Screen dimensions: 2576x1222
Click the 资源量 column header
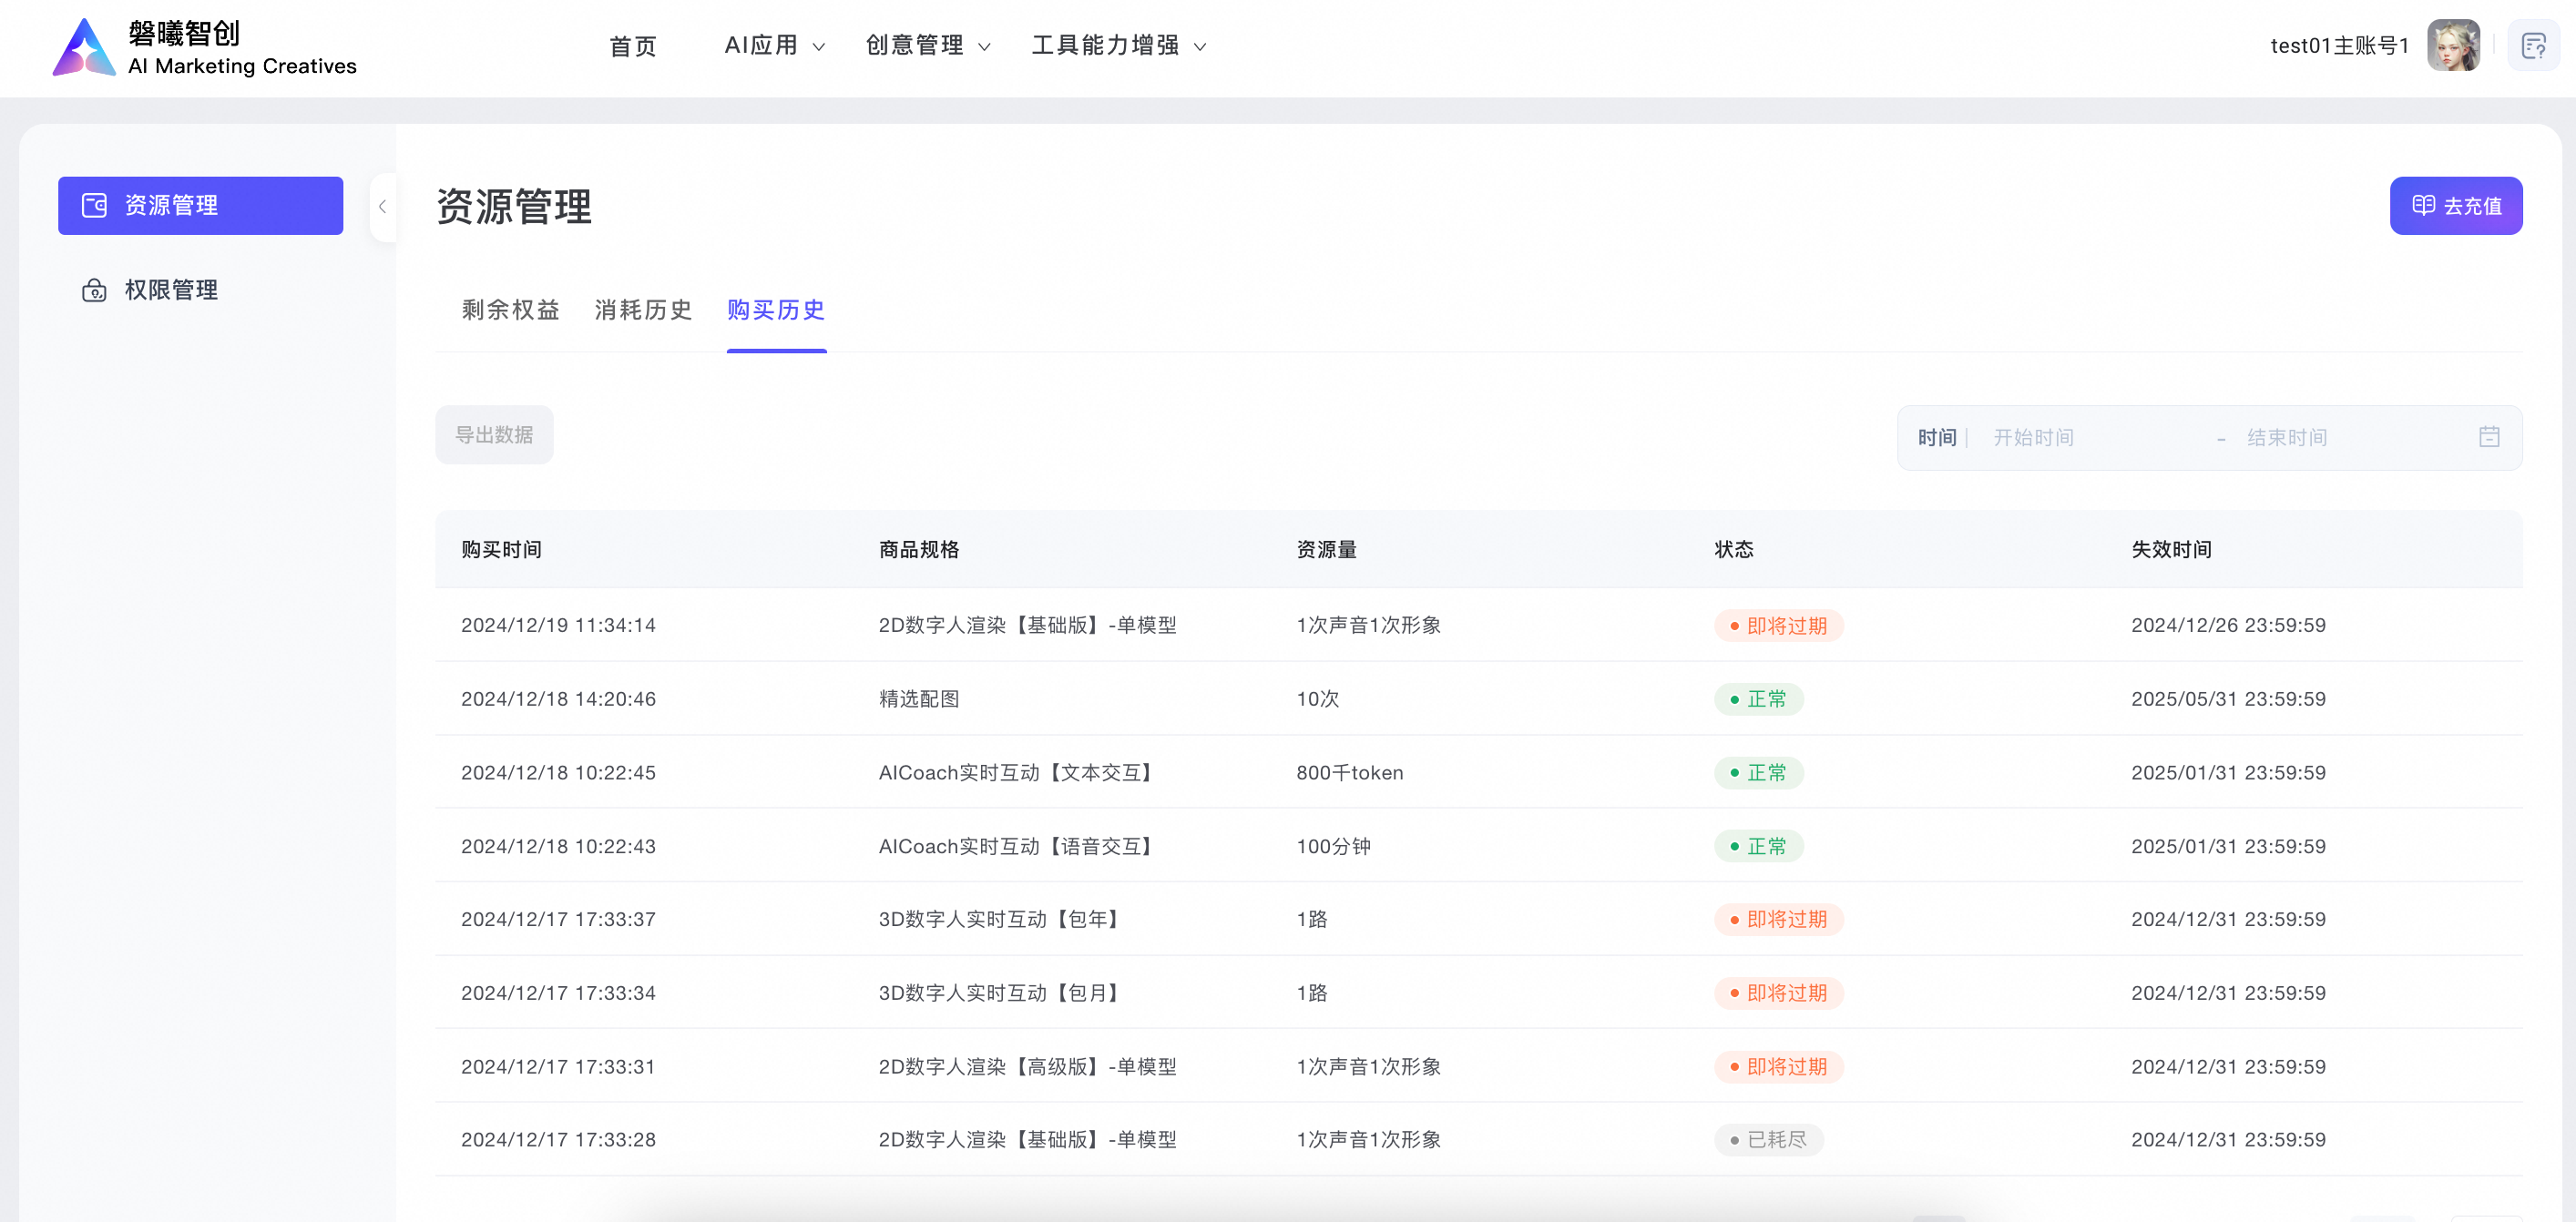1326,549
